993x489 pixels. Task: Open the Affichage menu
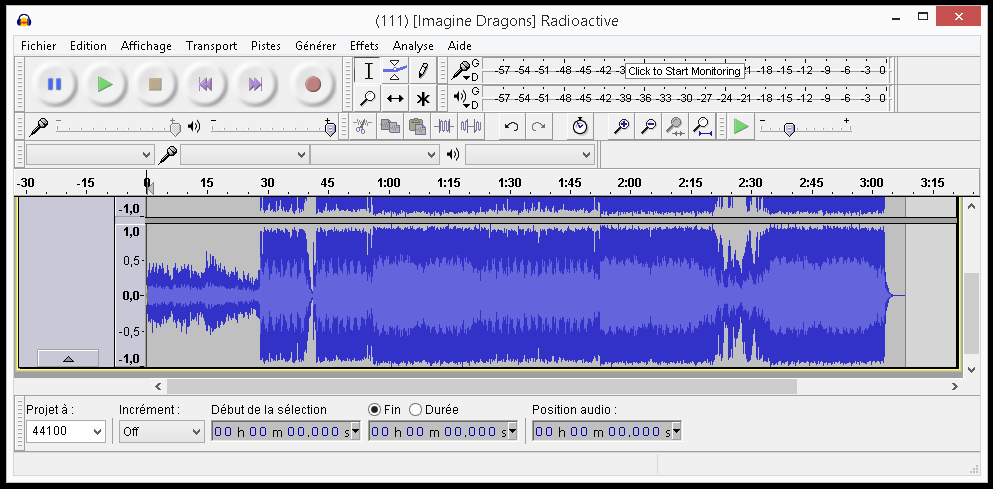(146, 46)
